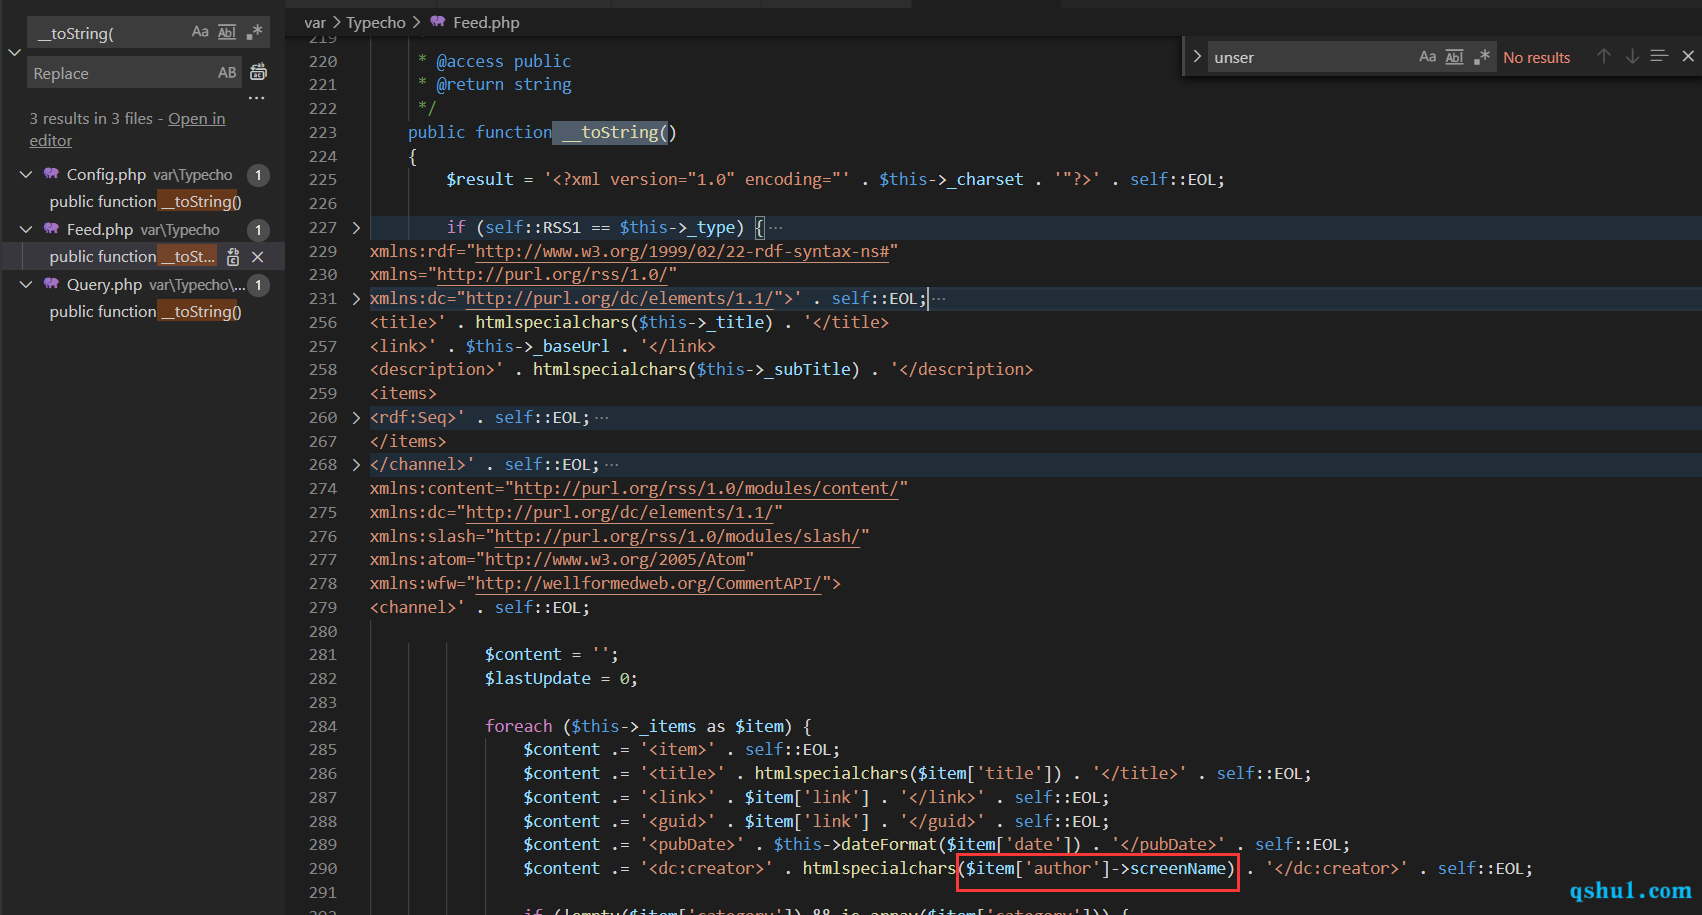Follow the modules/slash URL on line 276
The width and height of the screenshot is (1702, 915).
(677, 536)
